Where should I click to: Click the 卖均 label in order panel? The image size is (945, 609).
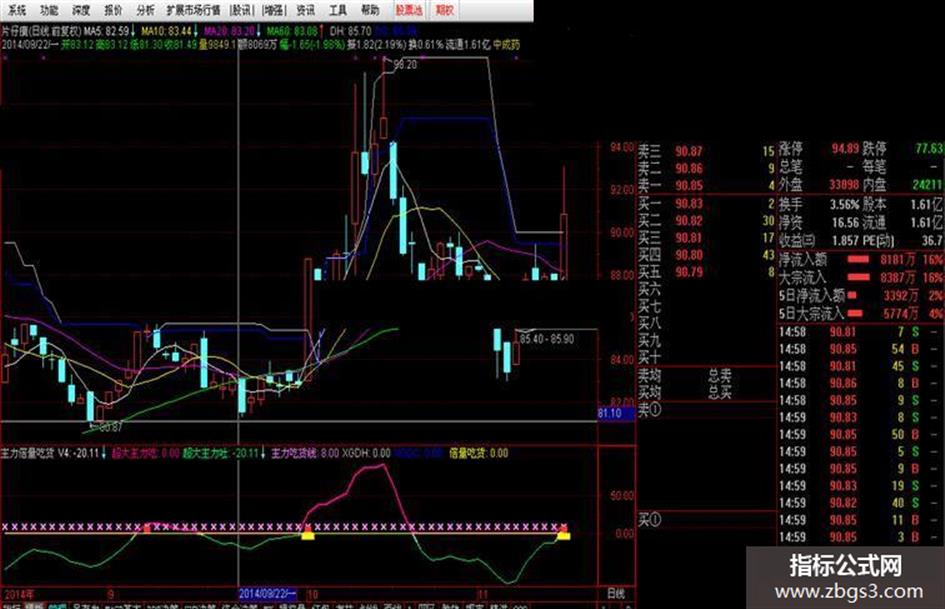click(649, 376)
